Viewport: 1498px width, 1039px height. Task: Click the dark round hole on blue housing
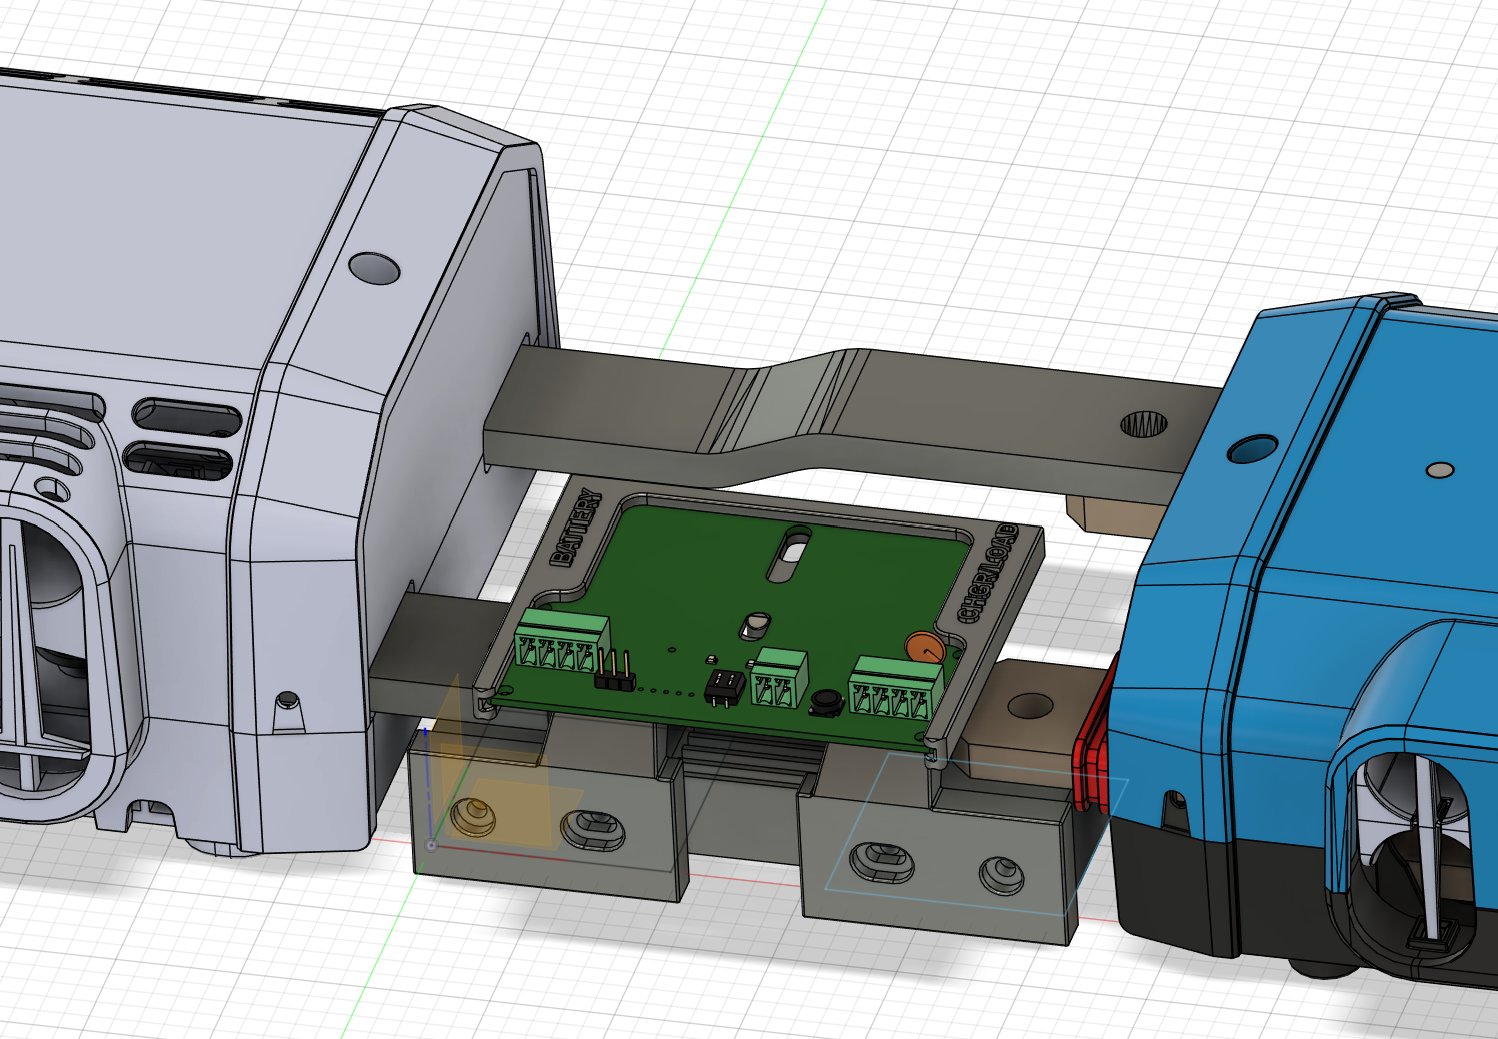[x=1252, y=448]
